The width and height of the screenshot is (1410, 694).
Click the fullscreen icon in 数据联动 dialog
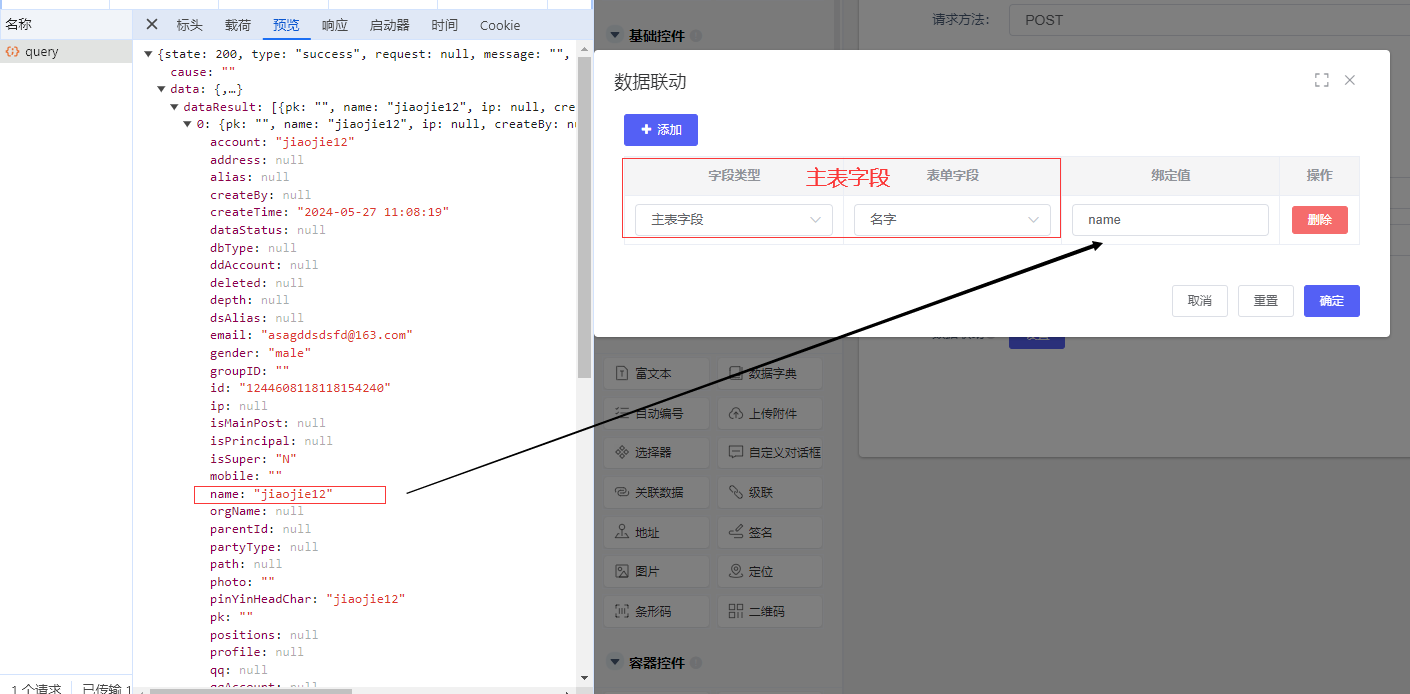coord(1321,80)
